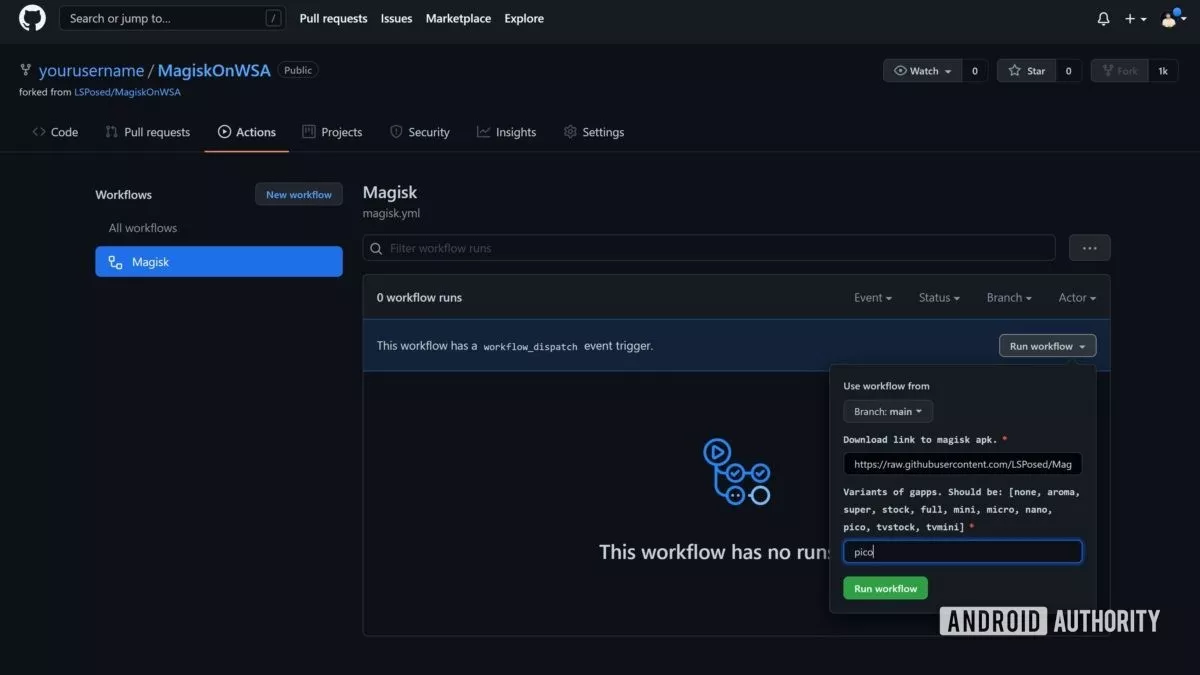Open MagiskOnWSA repository link
This screenshot has height=675, width=1200.
(214, 71)
